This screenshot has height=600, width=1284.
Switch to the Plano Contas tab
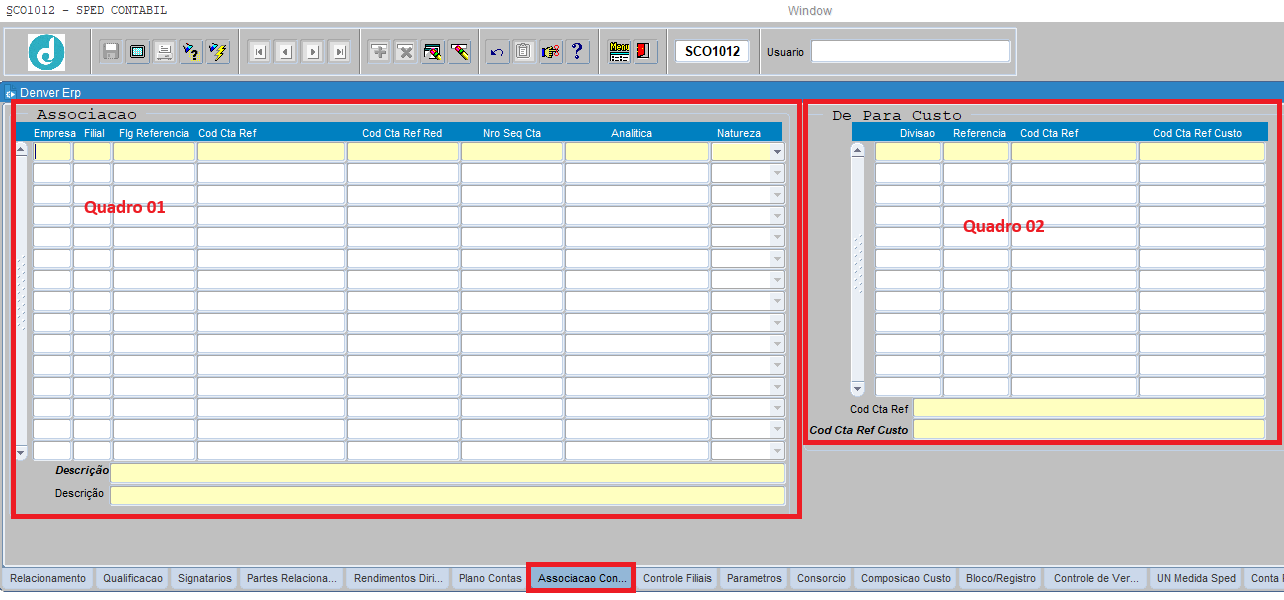pos(490,579)
